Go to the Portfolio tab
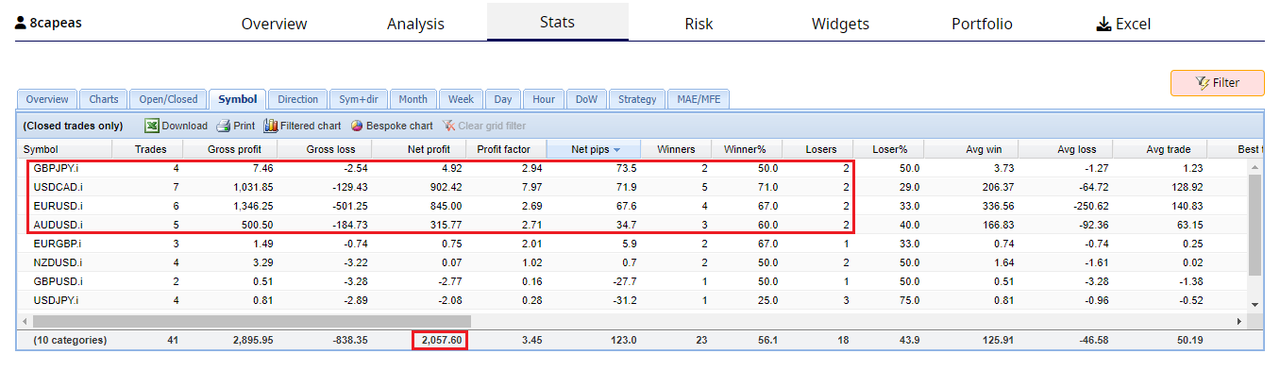 coord(982,24)
